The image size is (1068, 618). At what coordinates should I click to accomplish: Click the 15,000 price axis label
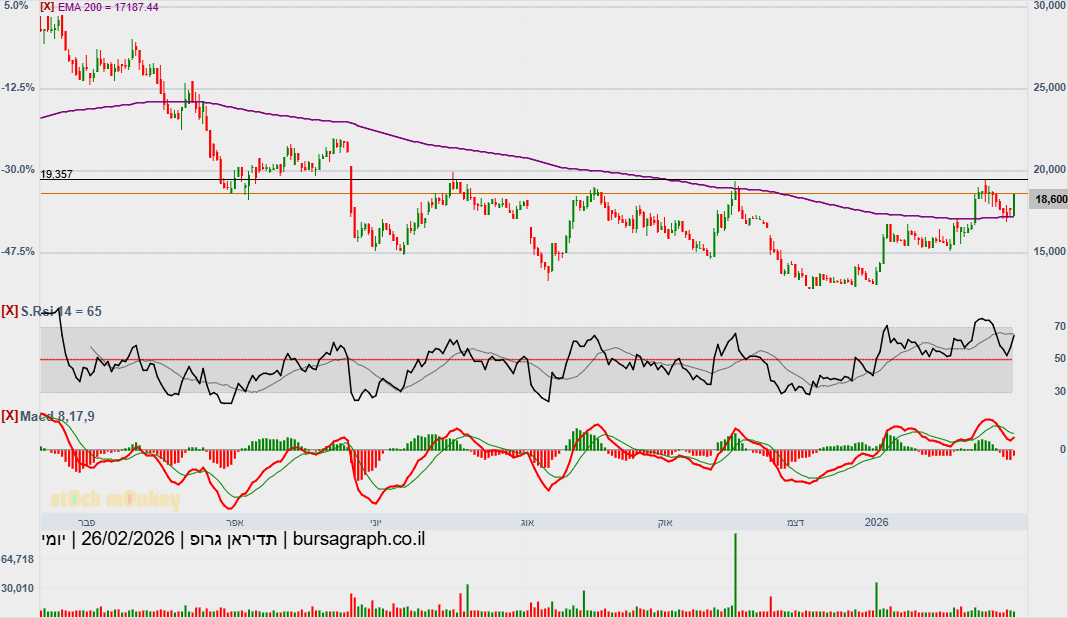pos(1049,251)
